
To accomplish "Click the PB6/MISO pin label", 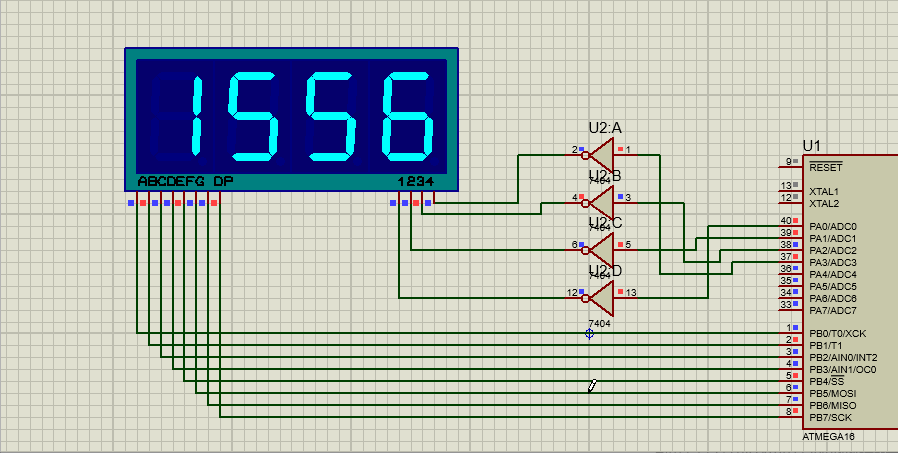I will [832, 406].
